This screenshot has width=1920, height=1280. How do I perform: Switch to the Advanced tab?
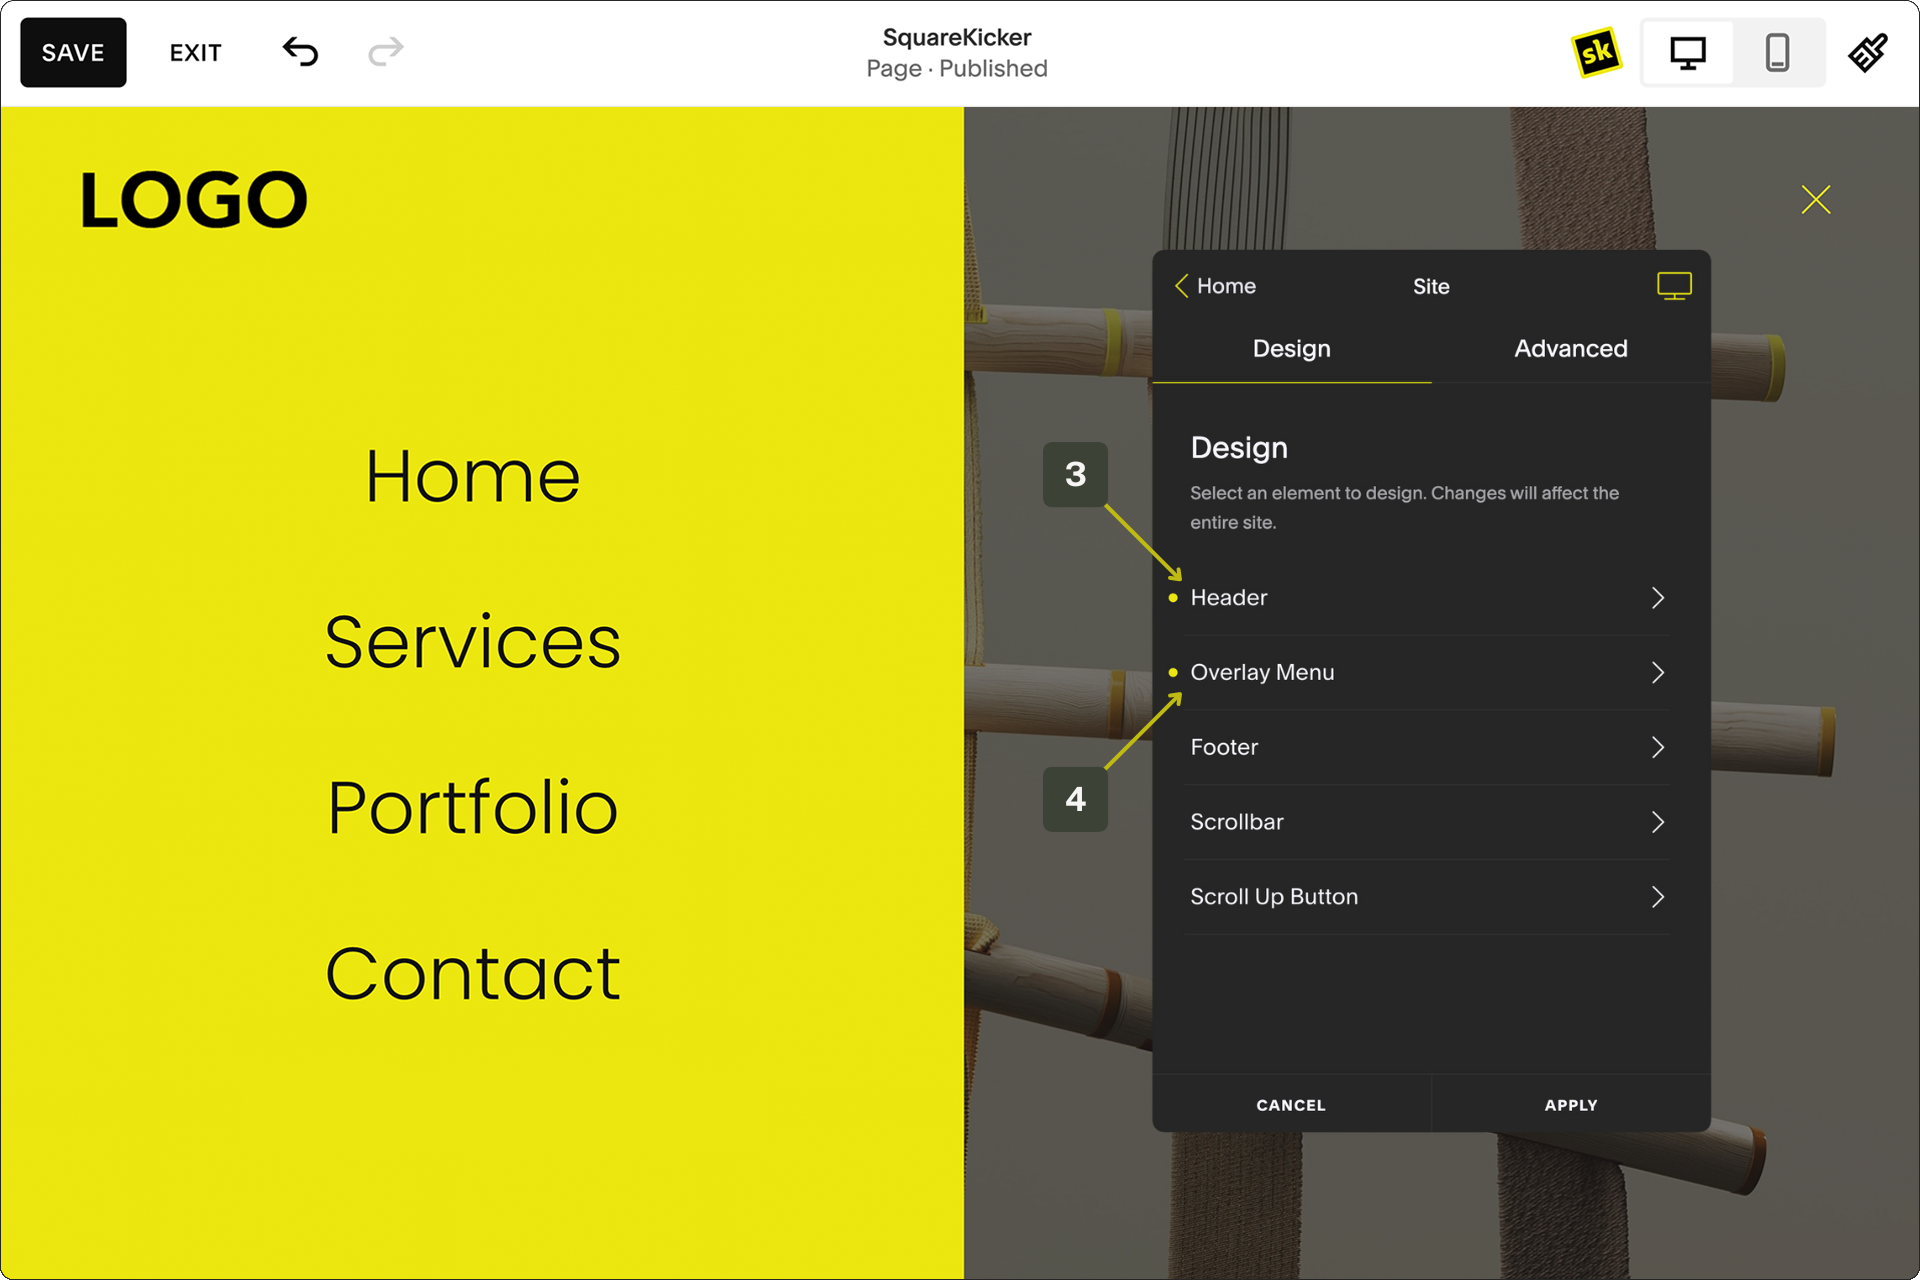coord(1570,349)
